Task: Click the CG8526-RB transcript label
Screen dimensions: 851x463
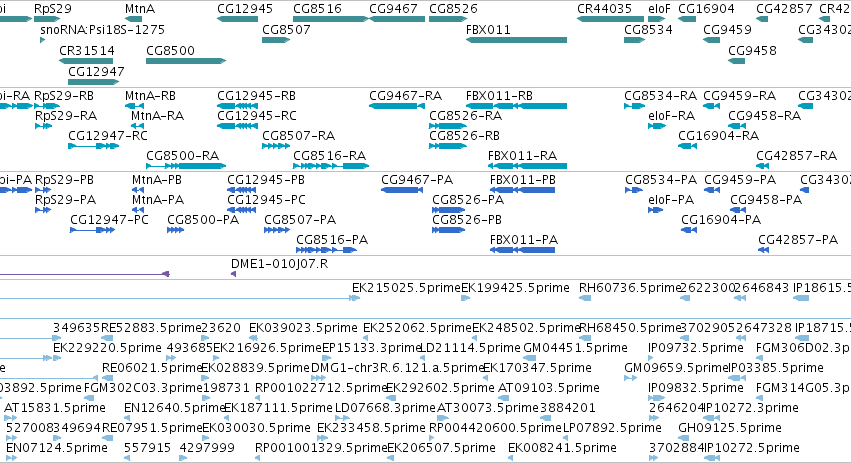Action: (464, 136)
